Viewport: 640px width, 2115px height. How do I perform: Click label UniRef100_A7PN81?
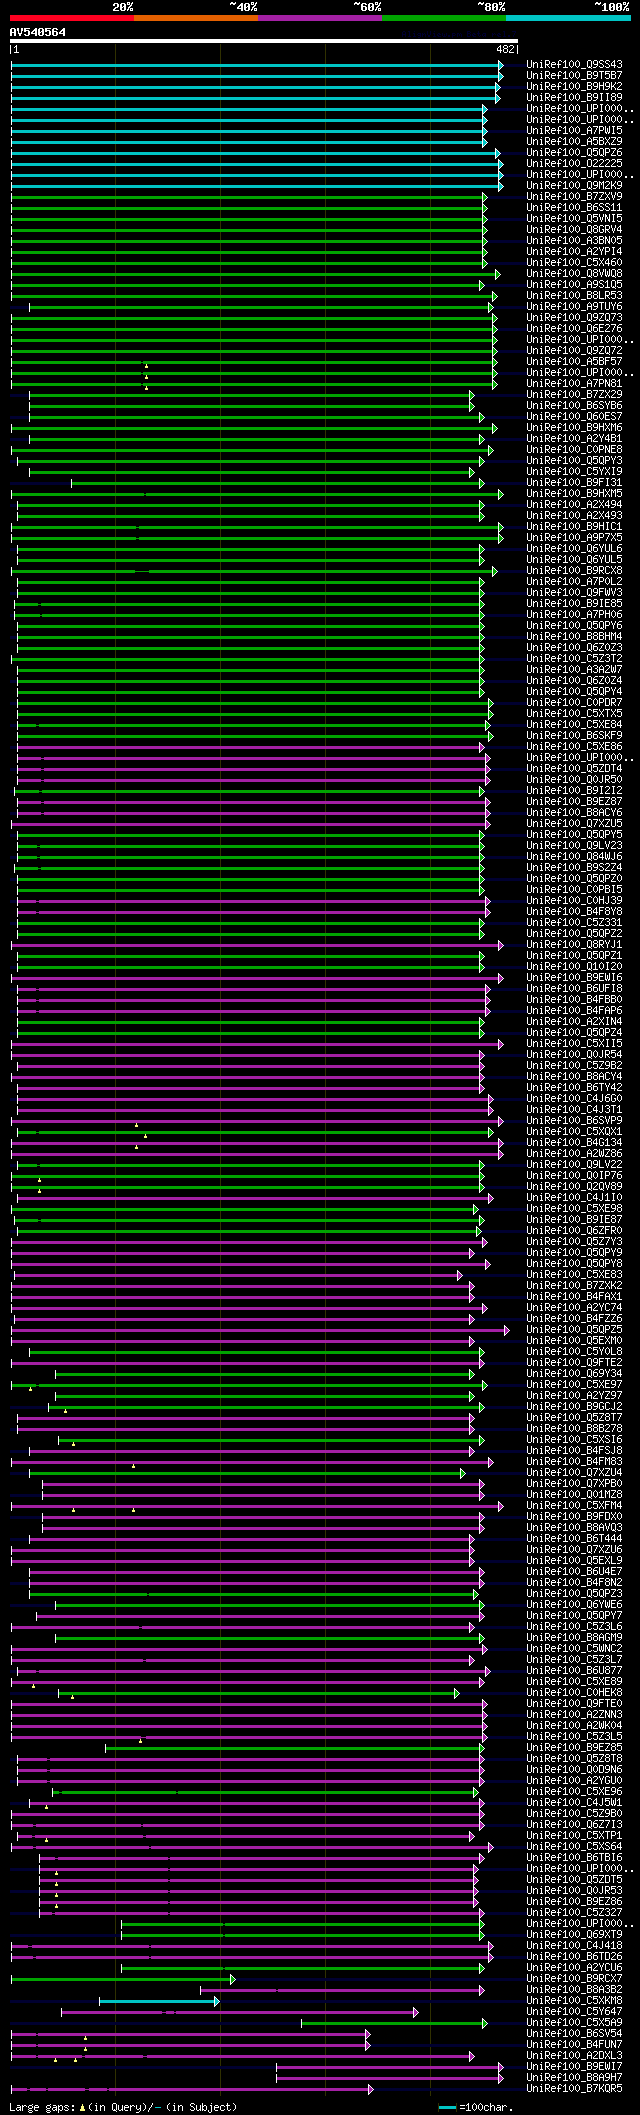(x=574, y=384)
